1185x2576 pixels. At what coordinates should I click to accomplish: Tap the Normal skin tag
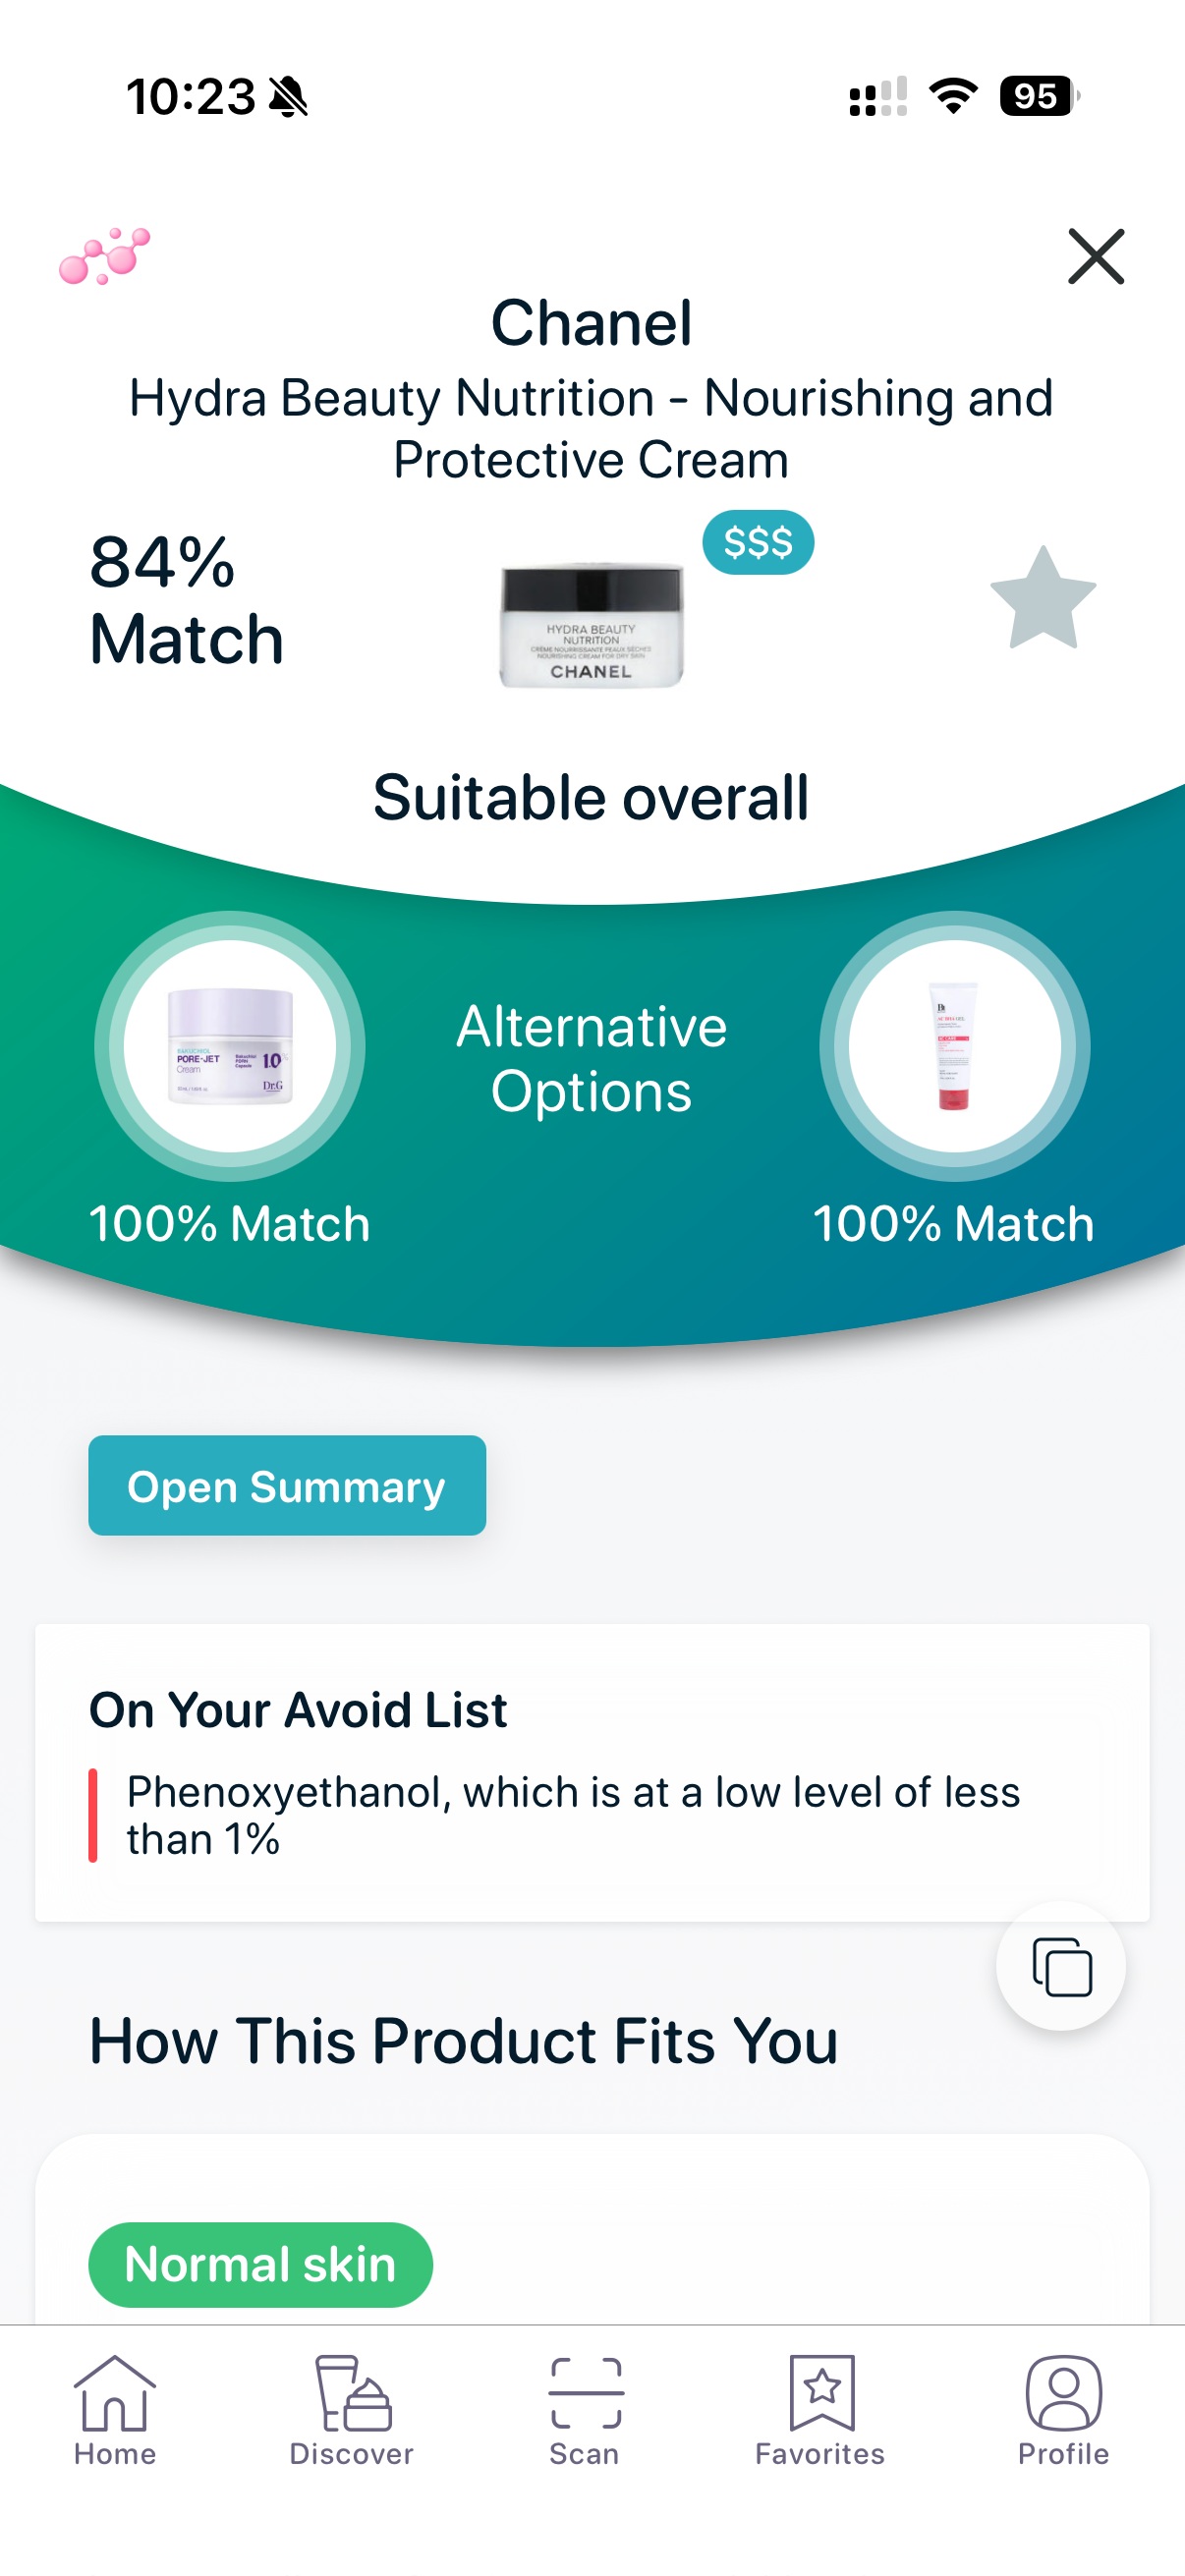pos(260,2266)
